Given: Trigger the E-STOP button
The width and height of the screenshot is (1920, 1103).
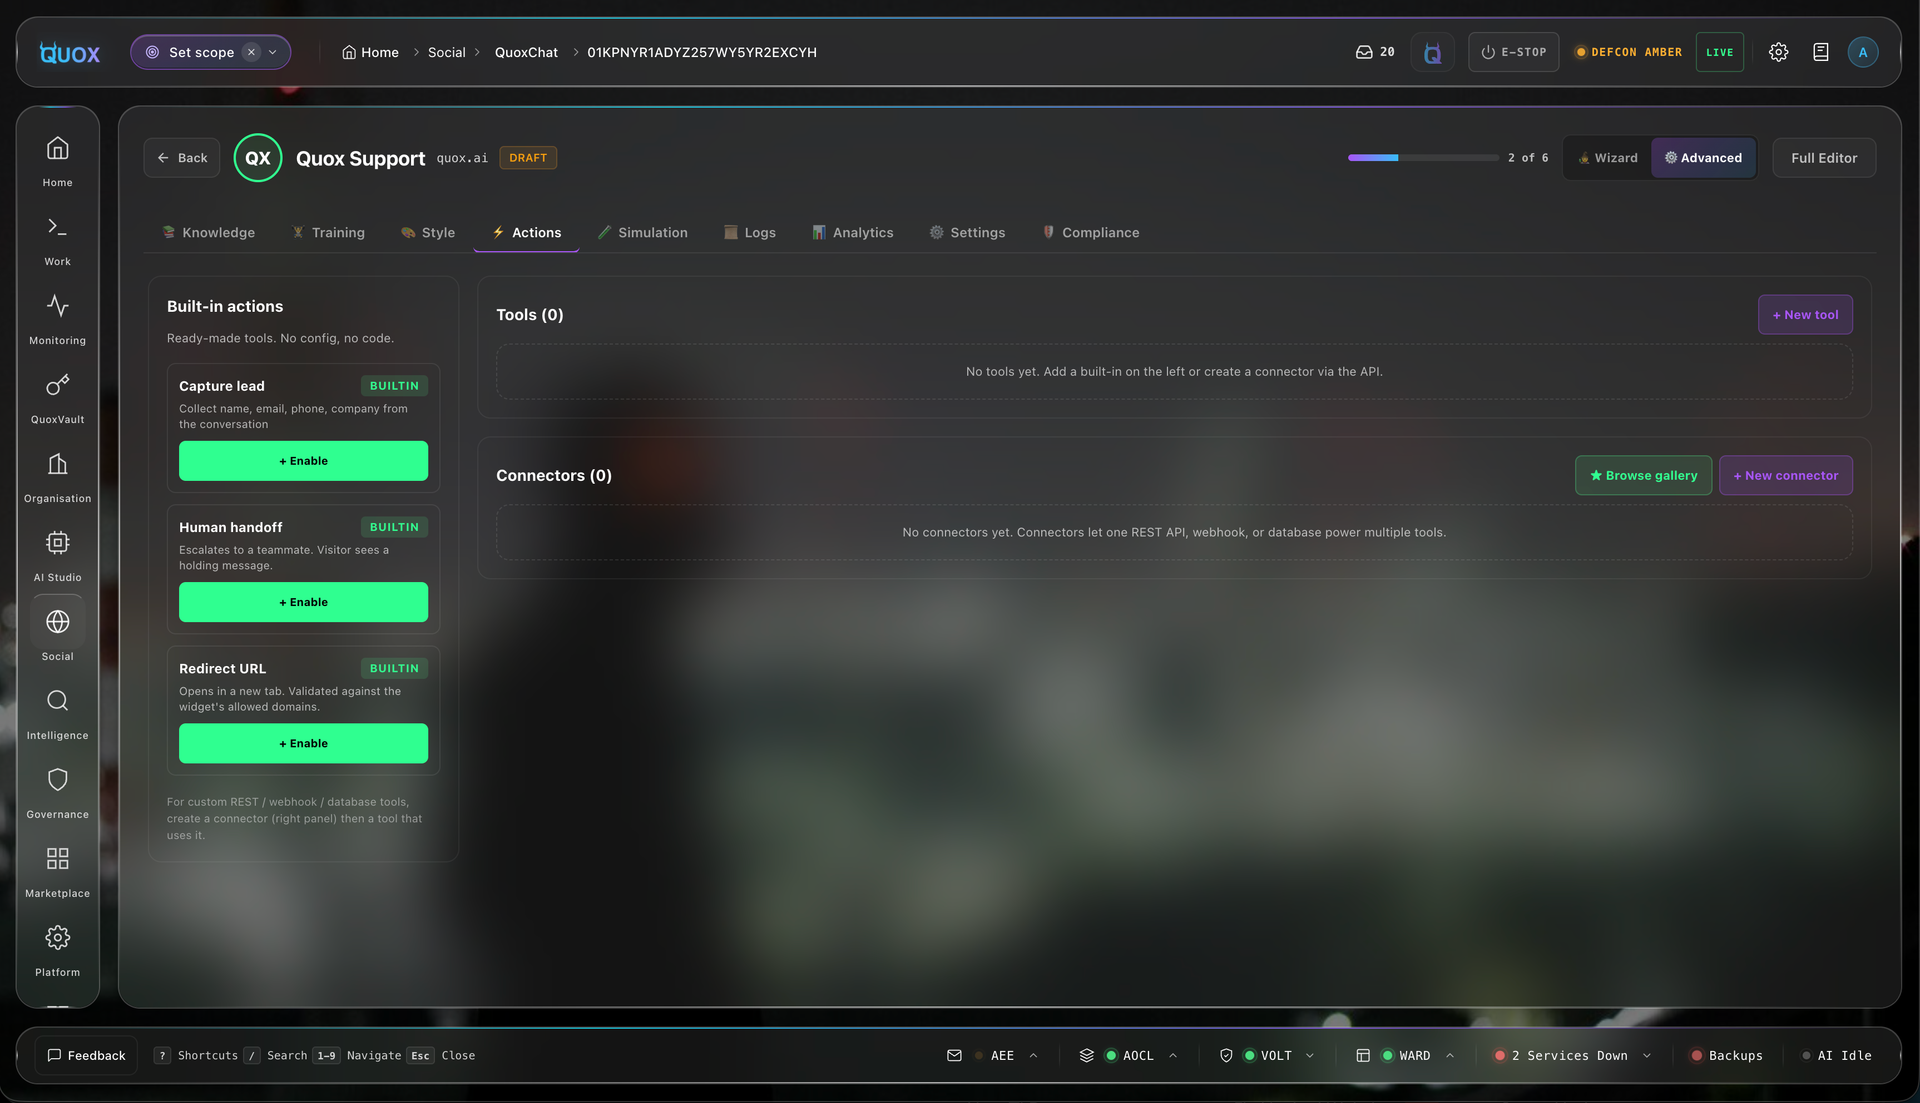Looking at the screenshot, I should [x=1513, y=52].
